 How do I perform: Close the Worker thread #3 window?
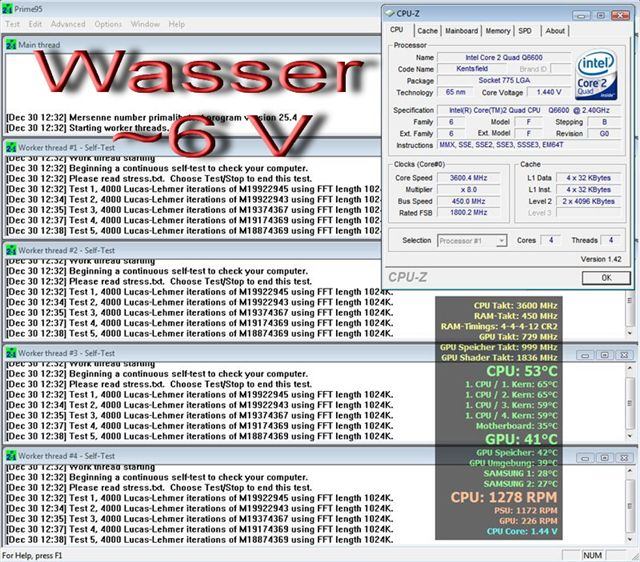click(624, 355)
